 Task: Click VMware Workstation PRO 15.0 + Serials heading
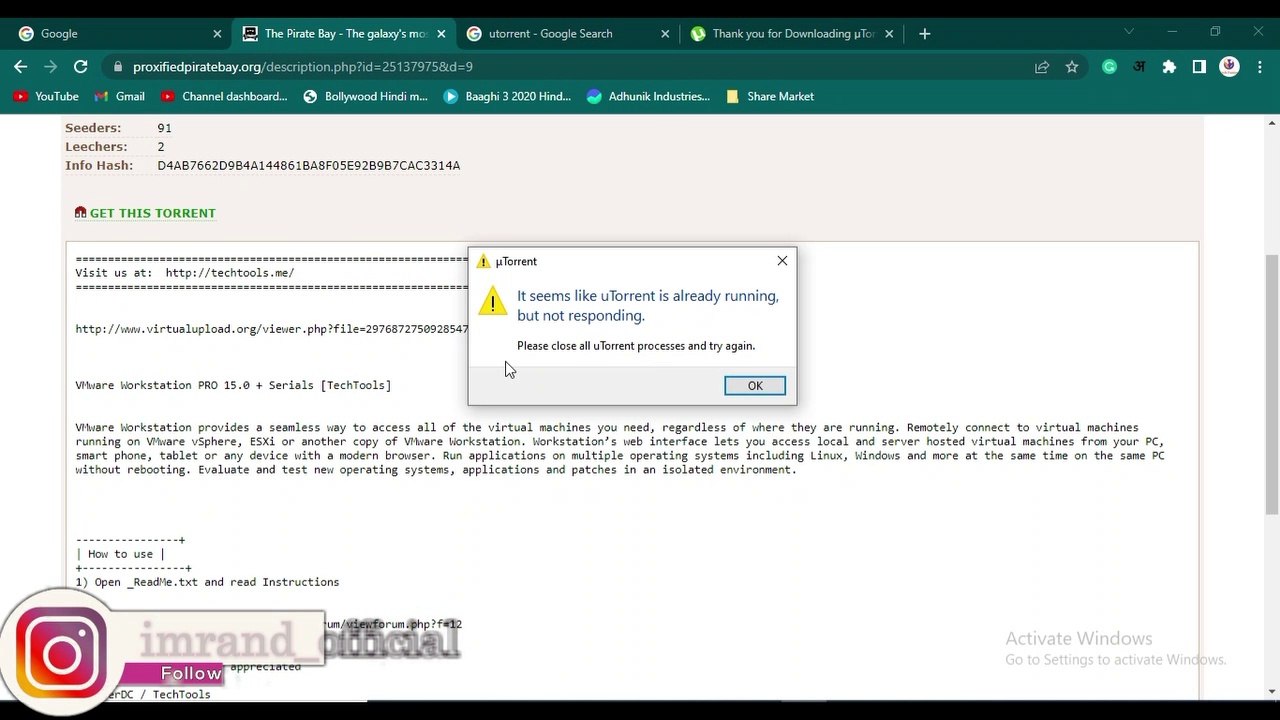click(233, 385)
